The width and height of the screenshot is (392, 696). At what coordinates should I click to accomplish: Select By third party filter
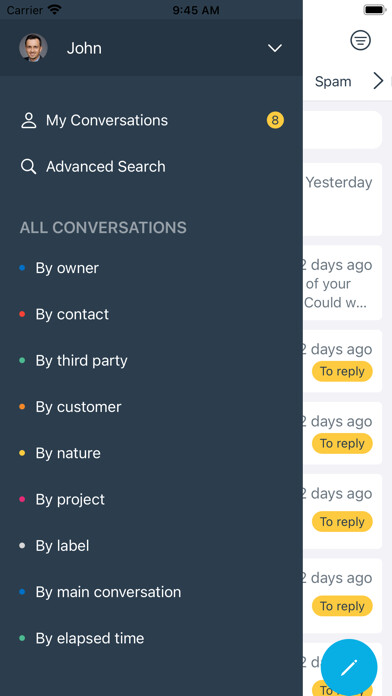(x=82, y=361)
